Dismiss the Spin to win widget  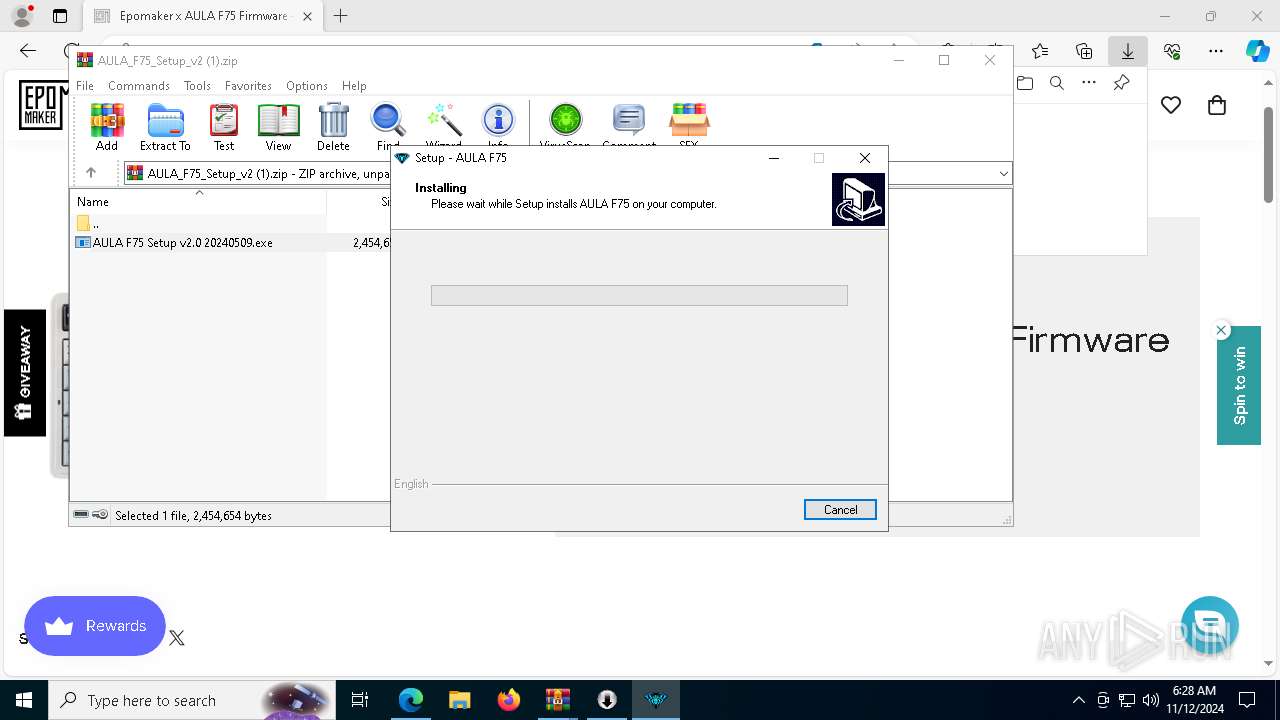[1221, 330]
